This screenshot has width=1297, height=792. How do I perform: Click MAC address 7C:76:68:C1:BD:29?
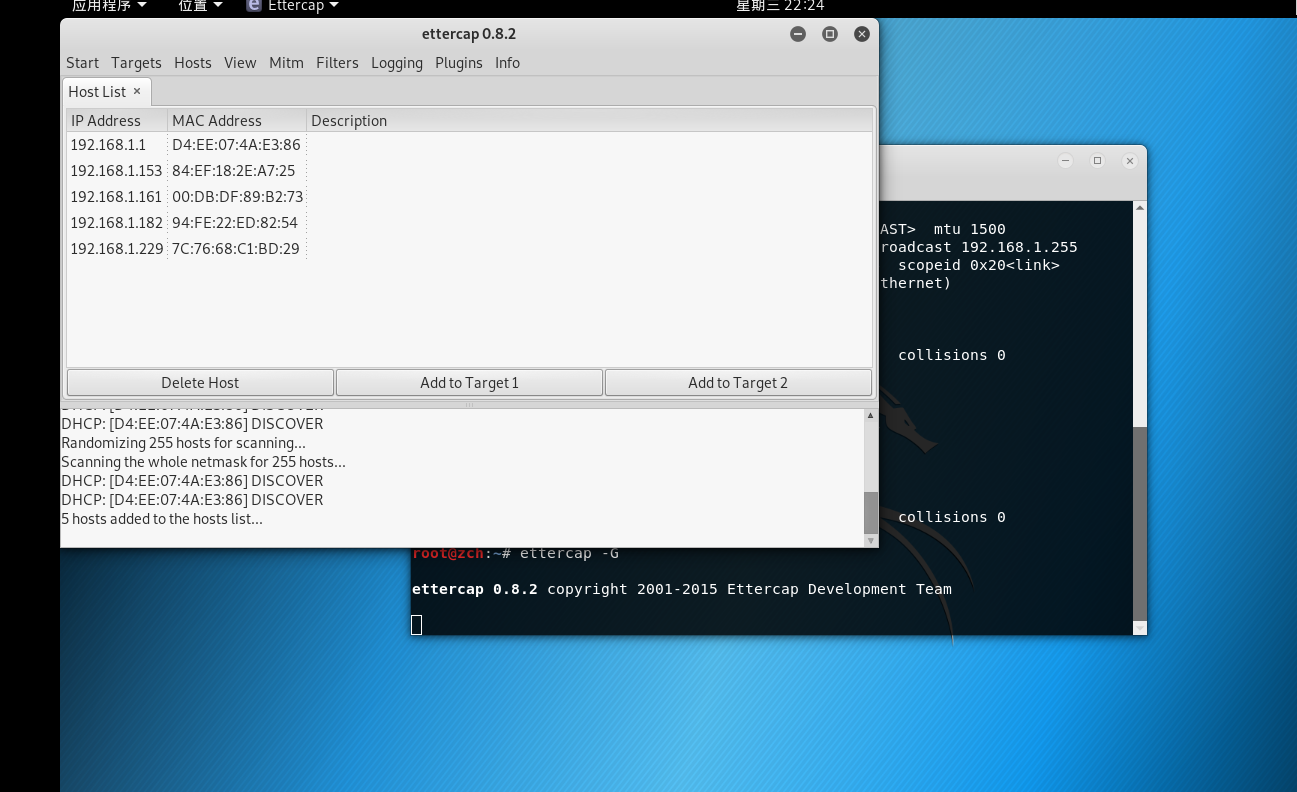click(x=236, y=249)
